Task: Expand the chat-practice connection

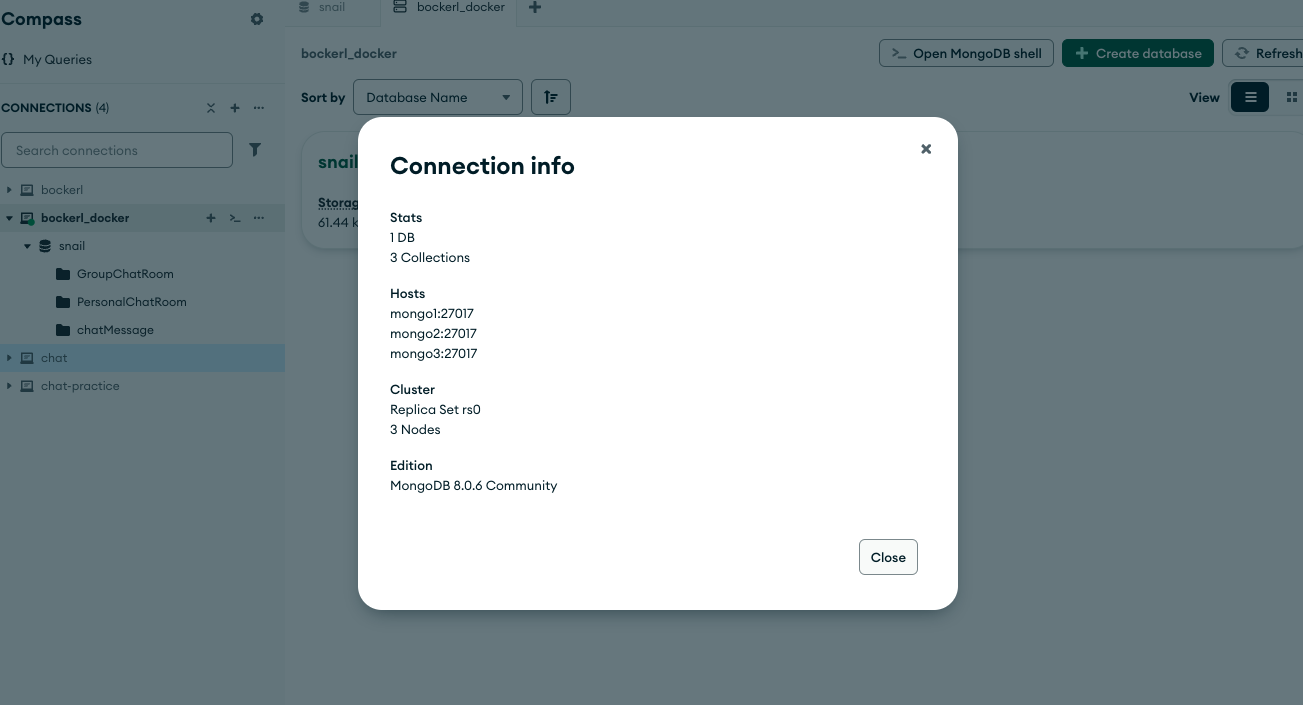Action: [9, 386]
